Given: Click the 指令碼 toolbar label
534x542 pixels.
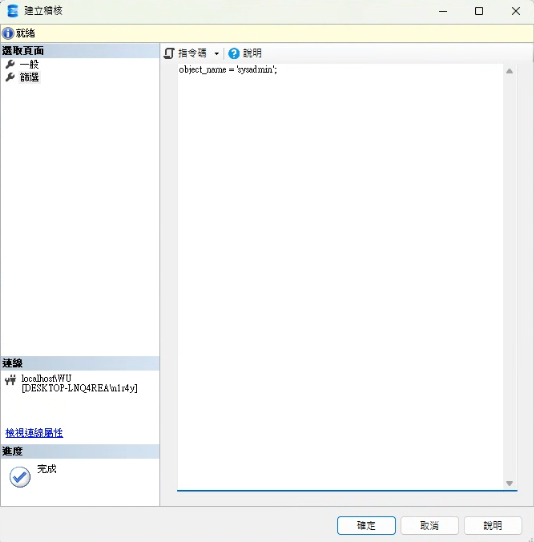Looking at the screenshot, I should click(192, 53).
